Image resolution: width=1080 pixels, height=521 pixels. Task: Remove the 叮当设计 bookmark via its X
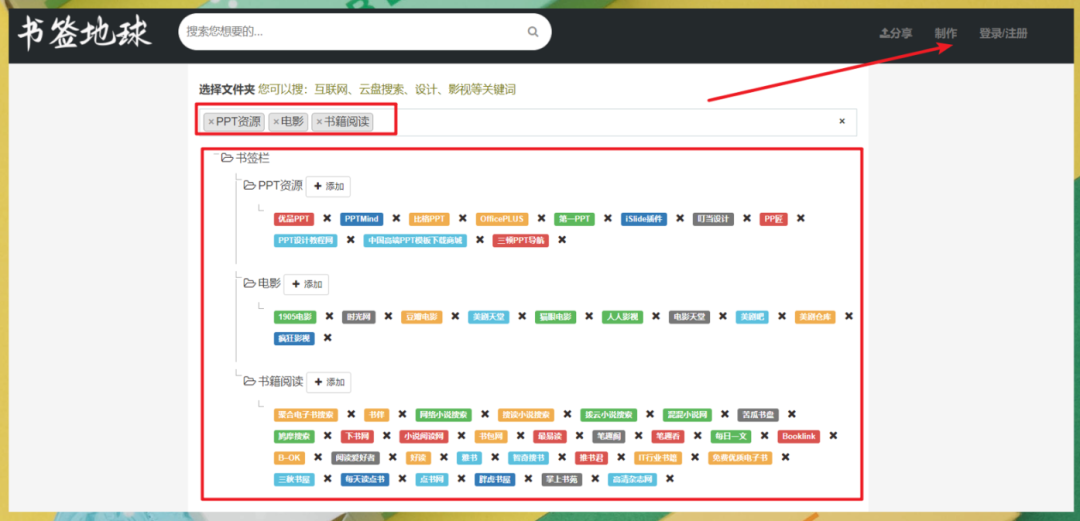[747, 218]
